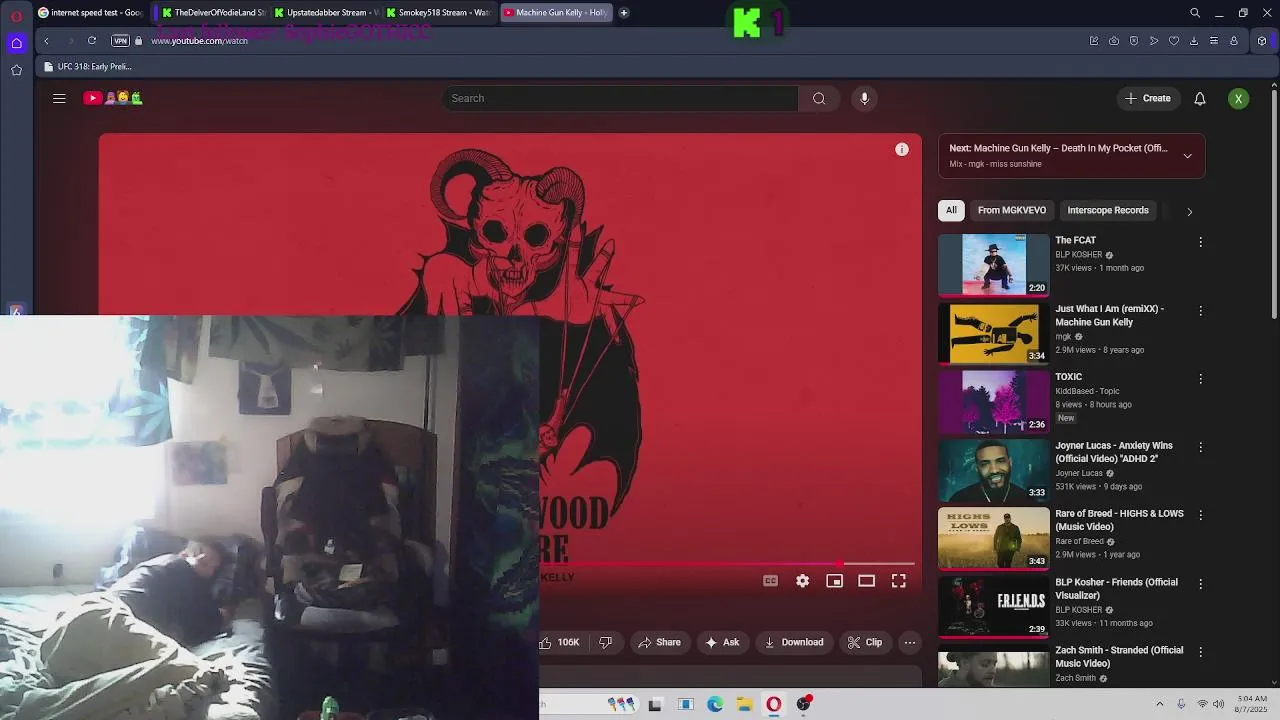
Task: Show video info card icon
Action: tap(902, 149)
